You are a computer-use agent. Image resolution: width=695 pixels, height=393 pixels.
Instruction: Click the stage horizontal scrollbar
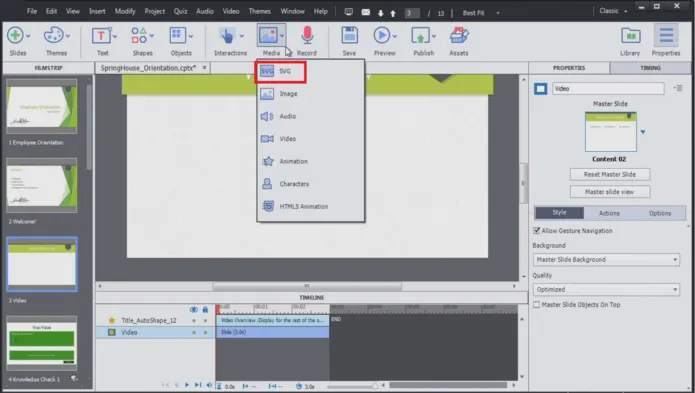coord(307,286)
